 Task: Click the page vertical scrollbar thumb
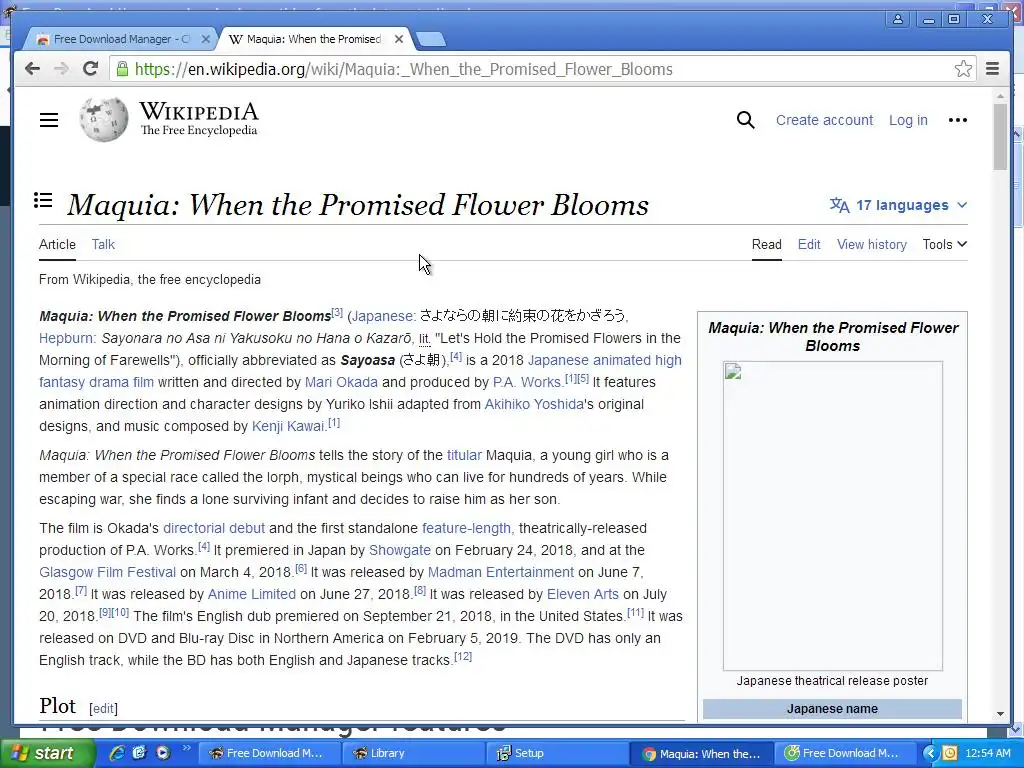tap(1000, 137)
